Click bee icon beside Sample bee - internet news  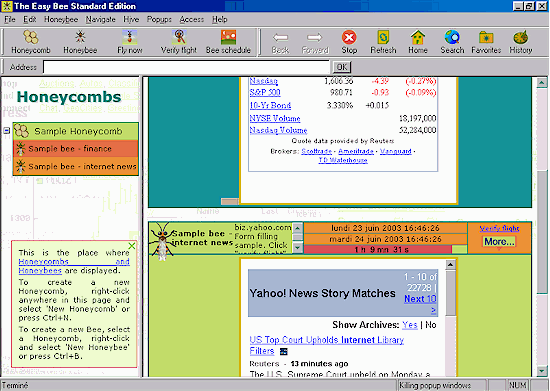21,166
